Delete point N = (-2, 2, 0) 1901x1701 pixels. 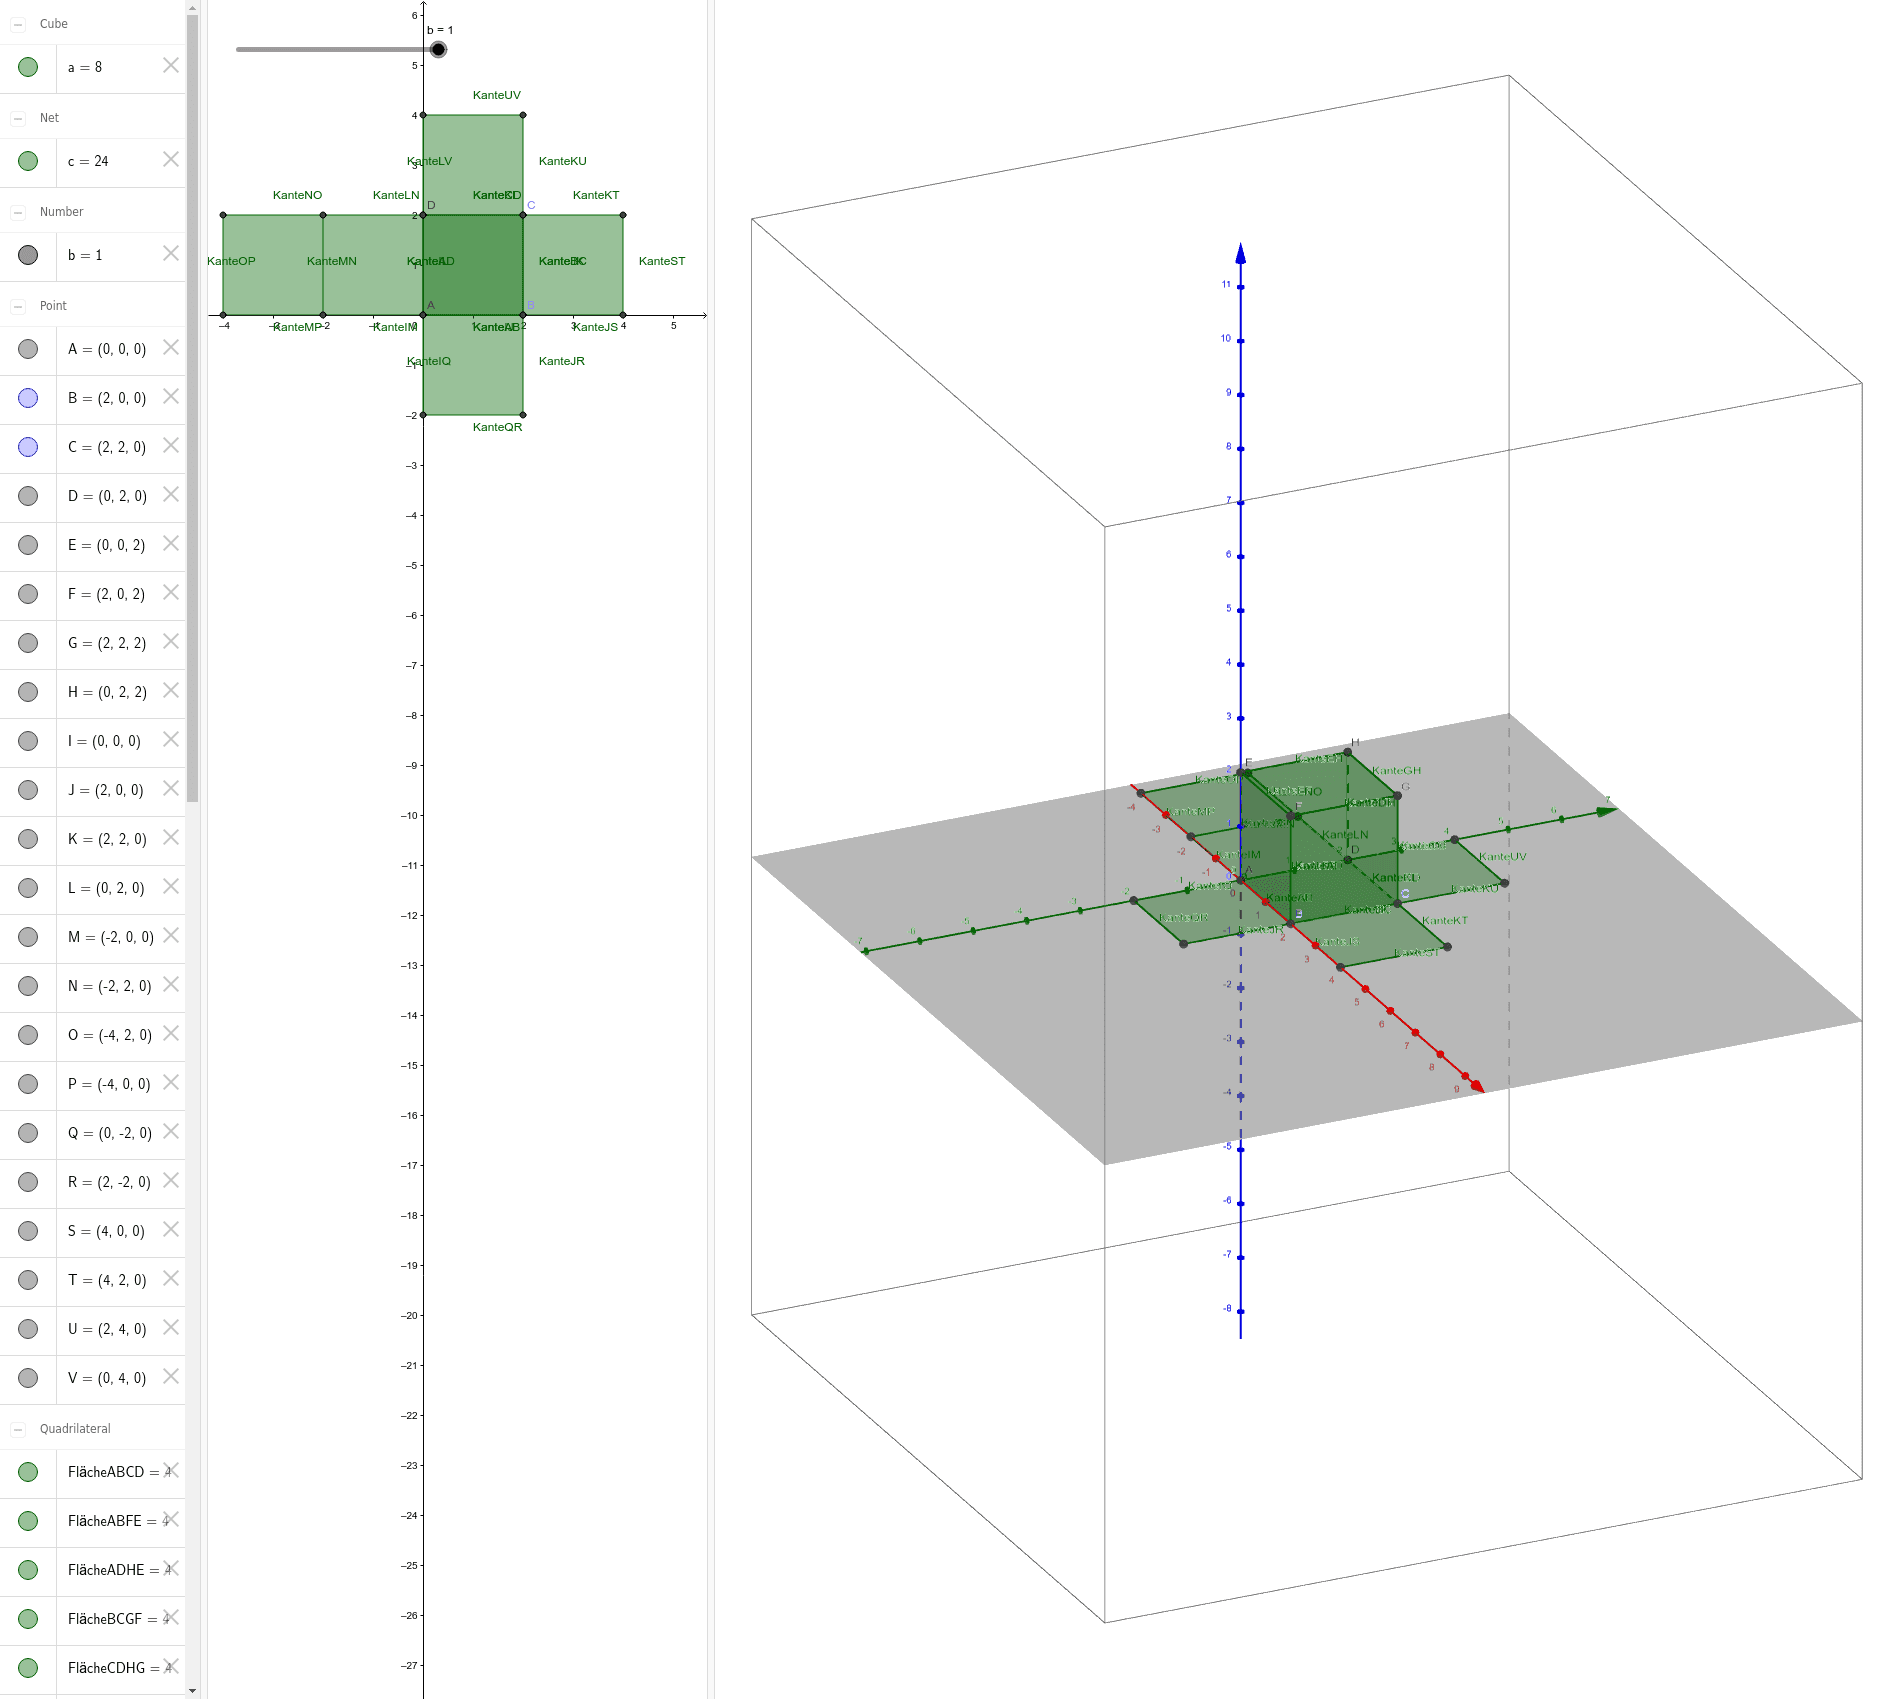pyautogui.click(x=171, y=984)
